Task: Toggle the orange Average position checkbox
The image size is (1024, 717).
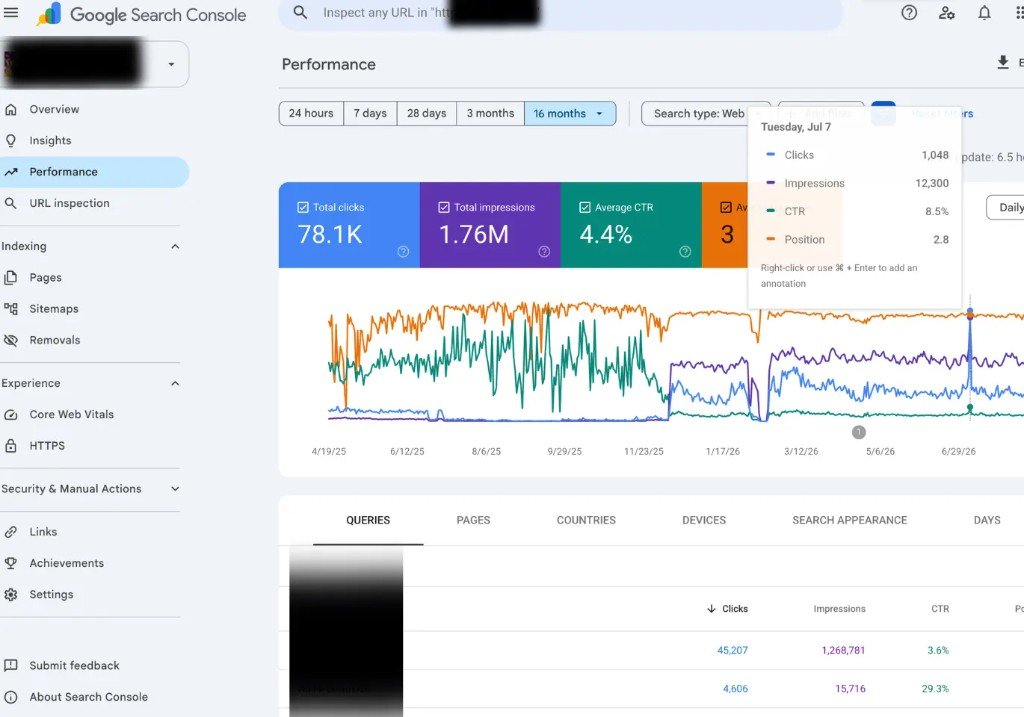Action: [726, 207]
